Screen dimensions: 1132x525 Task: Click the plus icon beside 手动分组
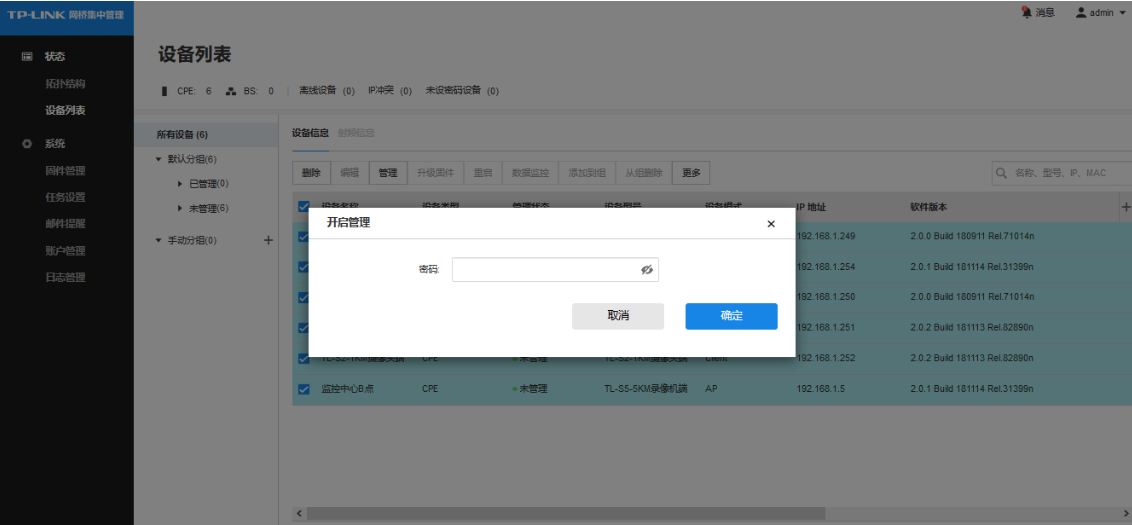267,240
